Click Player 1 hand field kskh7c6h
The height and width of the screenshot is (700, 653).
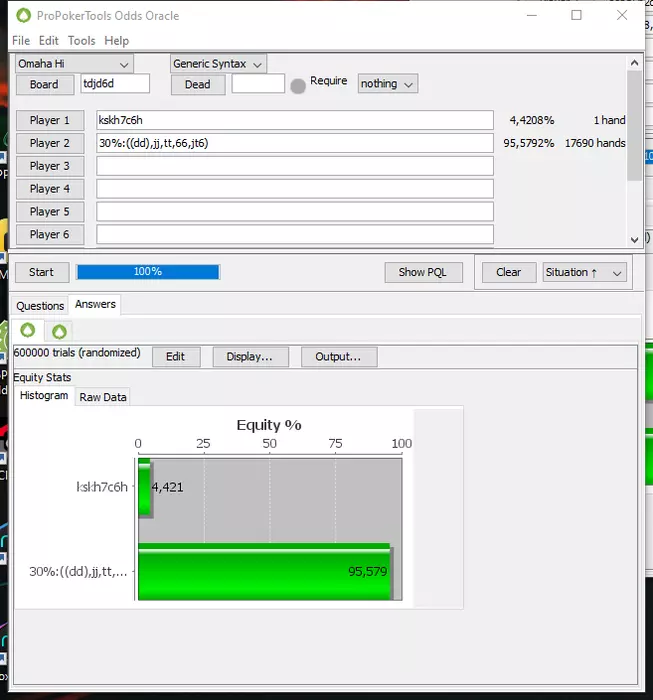pos(295,120)
